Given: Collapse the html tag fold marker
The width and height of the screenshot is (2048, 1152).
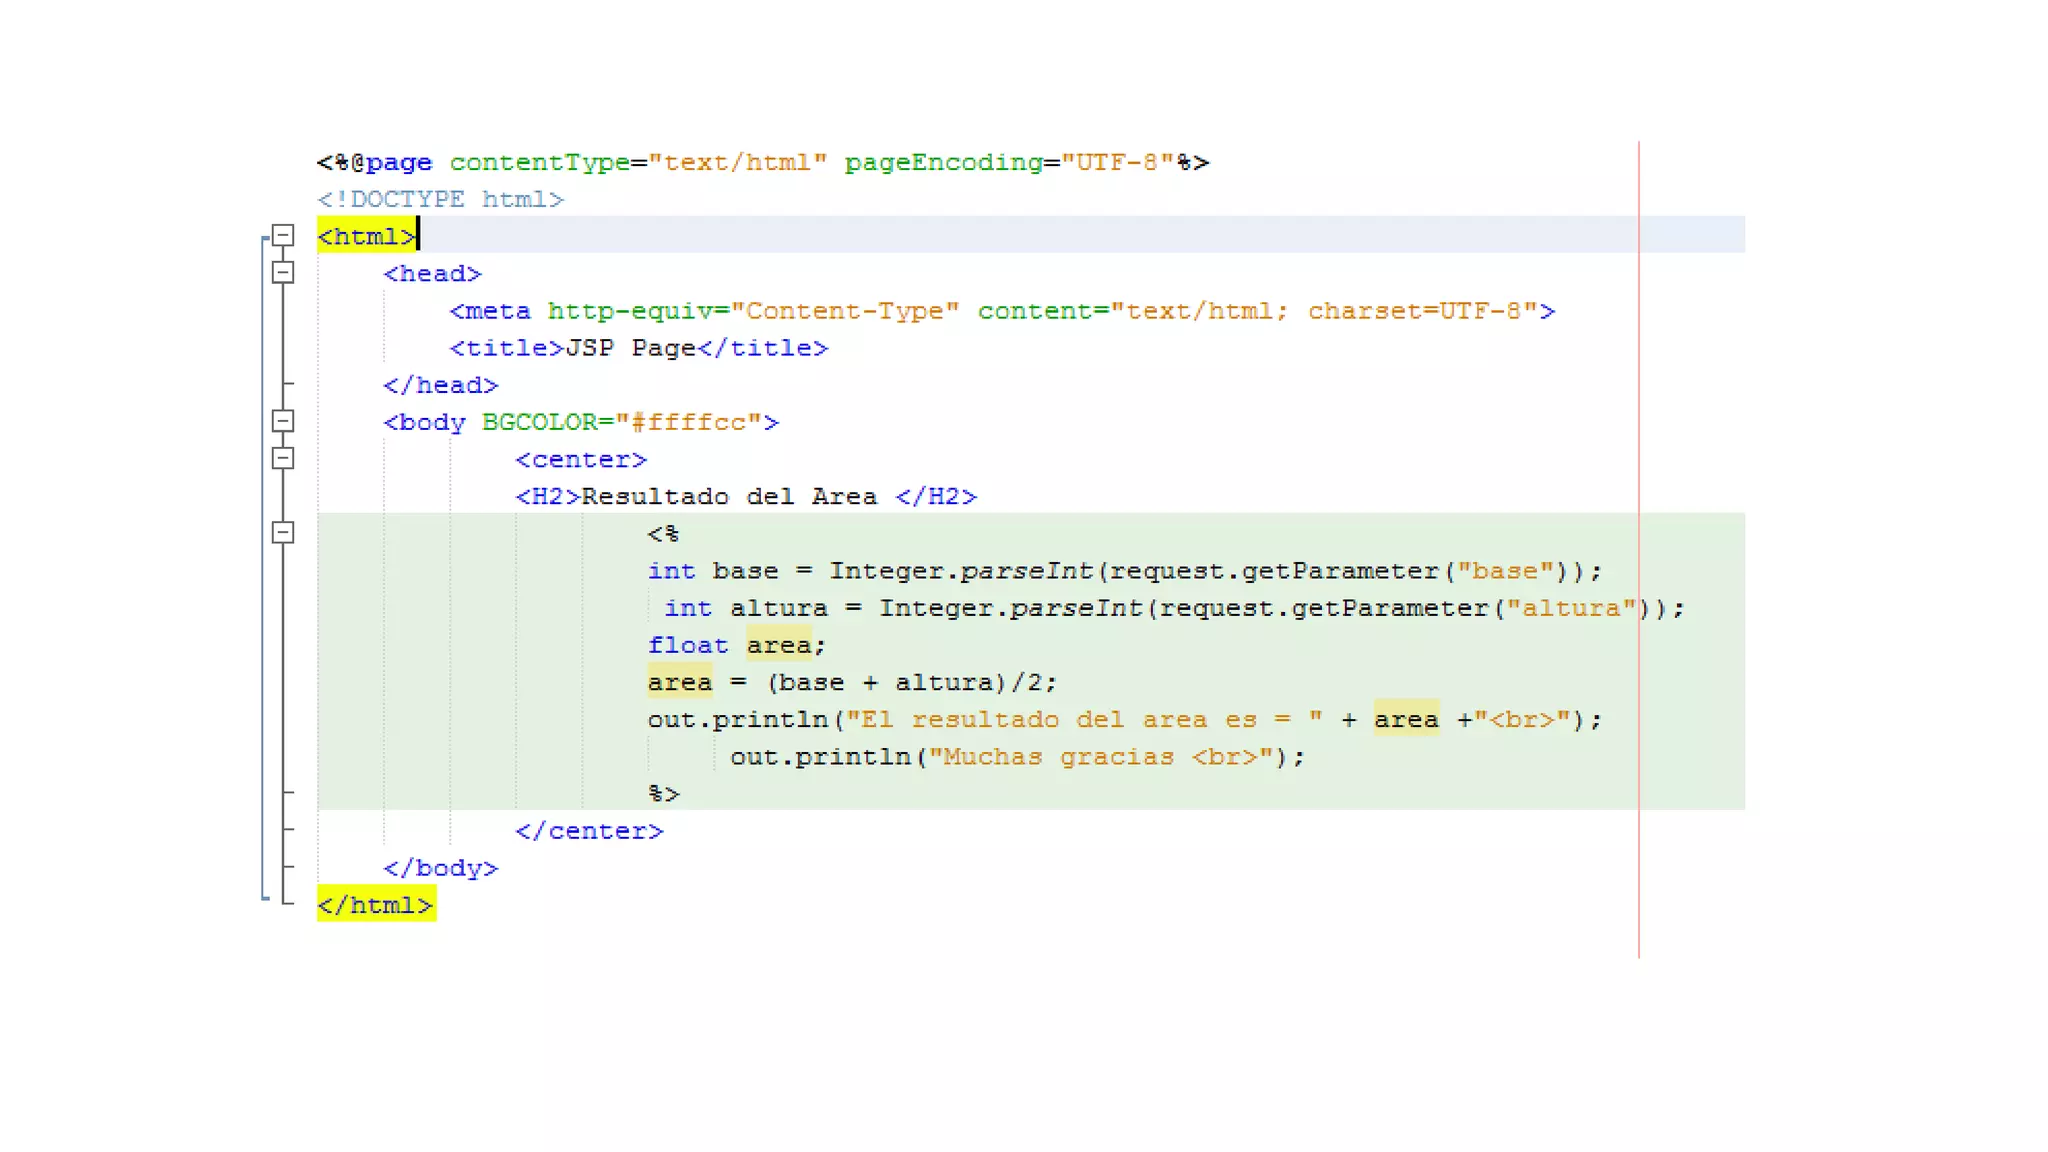Looking at the screenshot, I should tap(283, 236).
